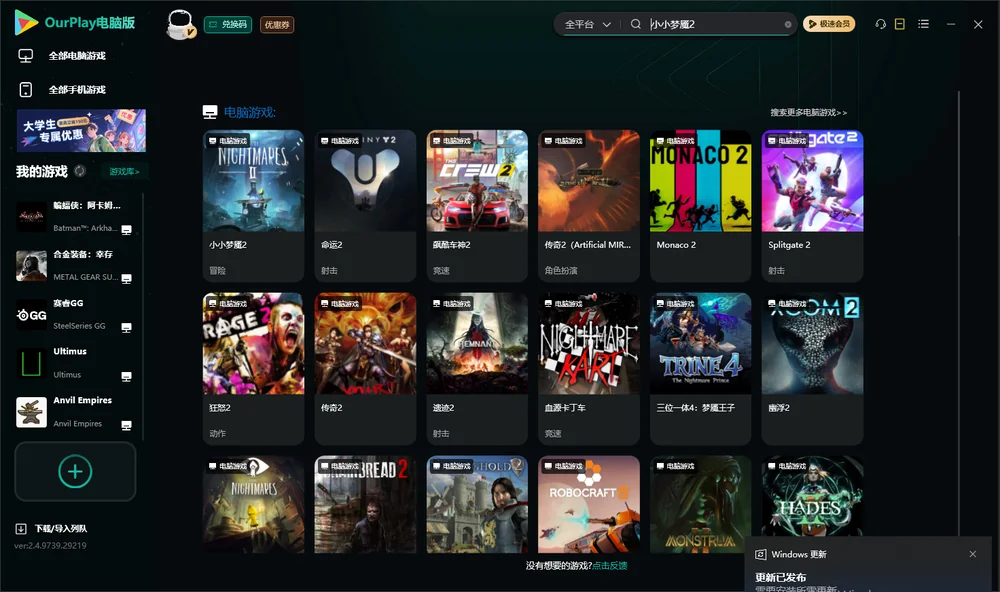Open the Monaco 2 game card
Viewport: 1000px width, 592px height.
click(x=700, y=205)
